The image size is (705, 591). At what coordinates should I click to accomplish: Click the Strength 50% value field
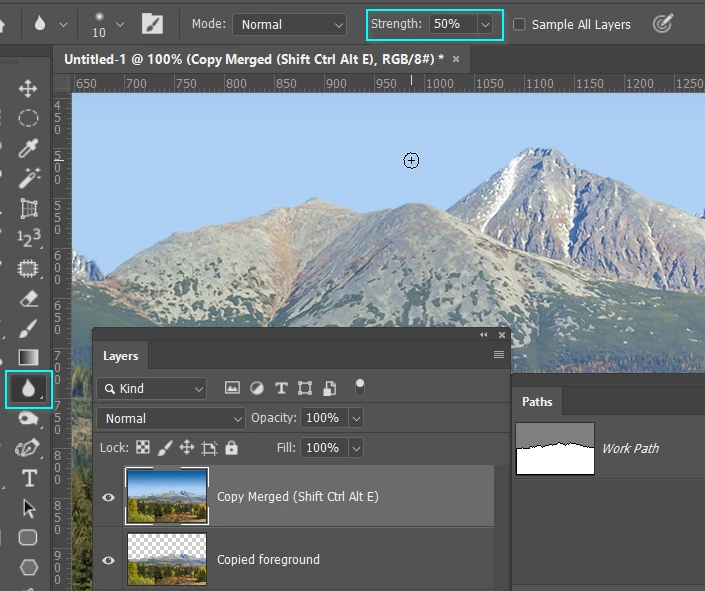(453, 24)
